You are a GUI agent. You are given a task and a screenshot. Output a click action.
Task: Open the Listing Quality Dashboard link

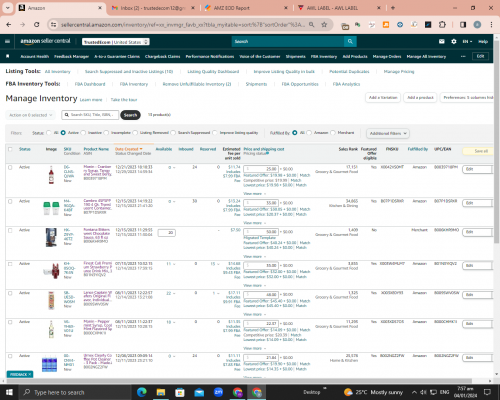213,71
